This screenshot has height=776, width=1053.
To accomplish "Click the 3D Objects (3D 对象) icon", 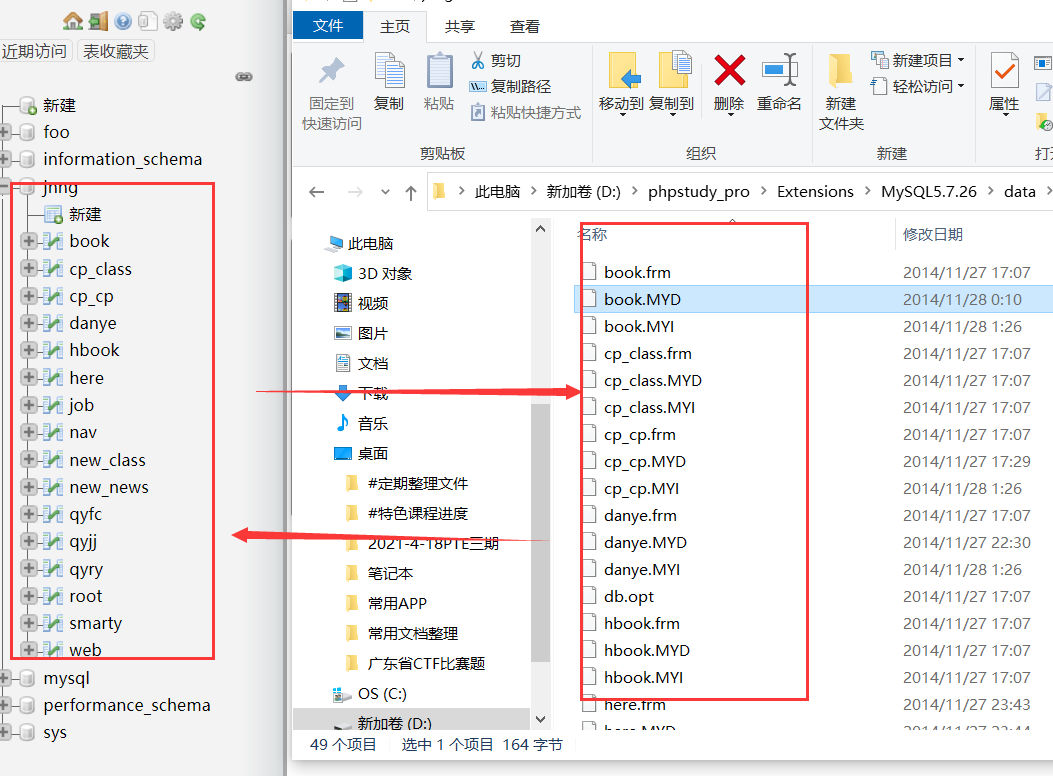I will click(x=342, y=273).
